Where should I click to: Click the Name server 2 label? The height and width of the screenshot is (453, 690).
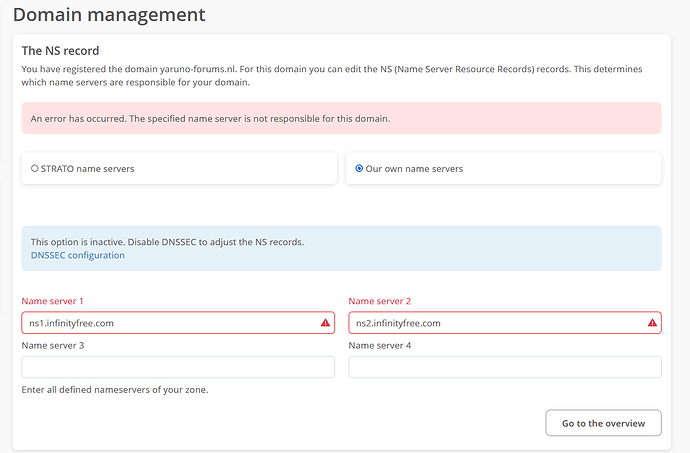[380, 301]
